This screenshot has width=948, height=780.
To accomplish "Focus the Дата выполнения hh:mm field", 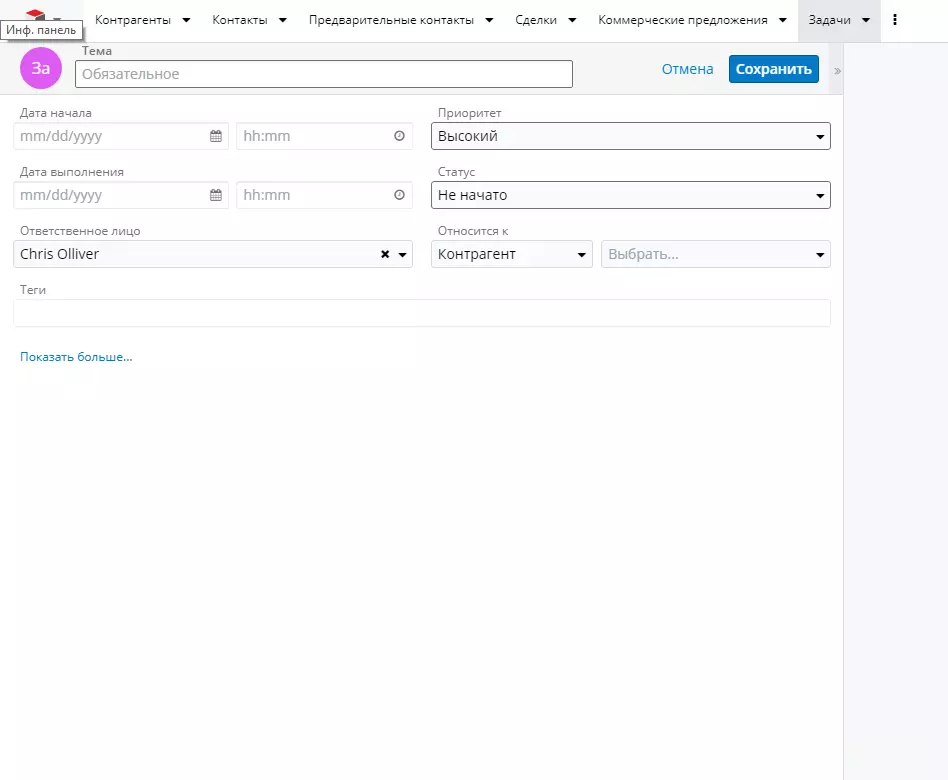I will (325, 195).
